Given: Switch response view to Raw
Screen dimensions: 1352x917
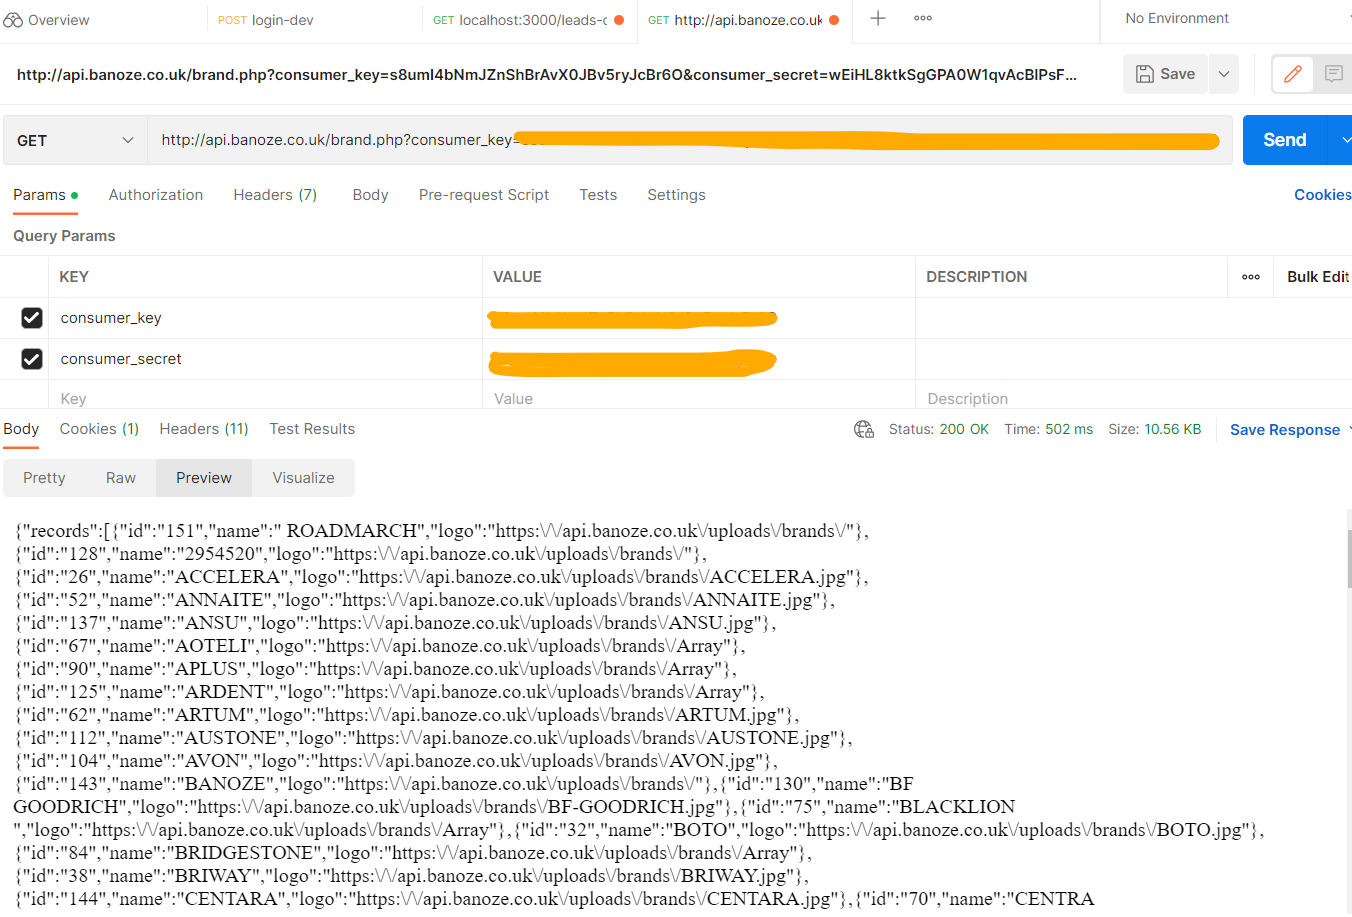Looking at the screenshot, I should (x=121, y=478).
